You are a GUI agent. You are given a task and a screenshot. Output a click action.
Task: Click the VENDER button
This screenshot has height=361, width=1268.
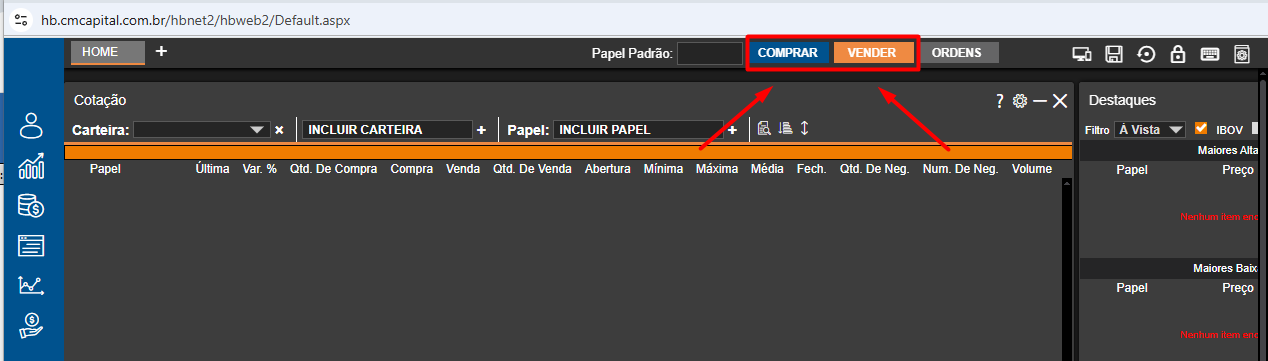coord(872,53)
